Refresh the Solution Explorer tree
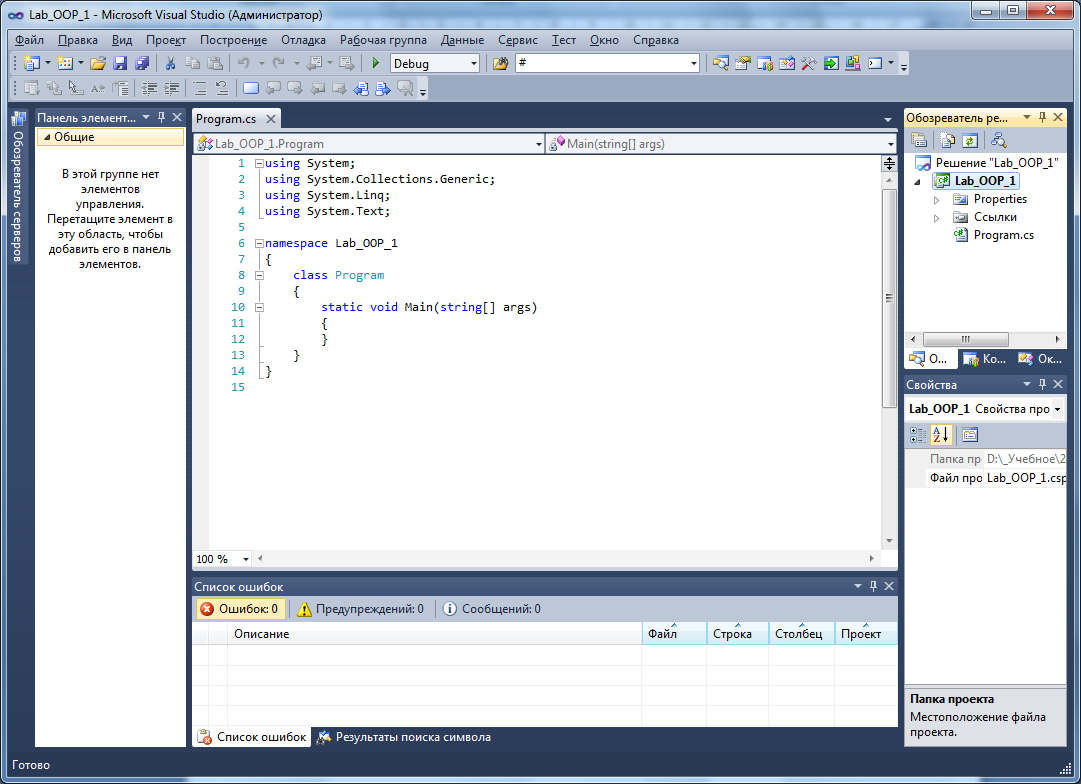 point(970,141)
